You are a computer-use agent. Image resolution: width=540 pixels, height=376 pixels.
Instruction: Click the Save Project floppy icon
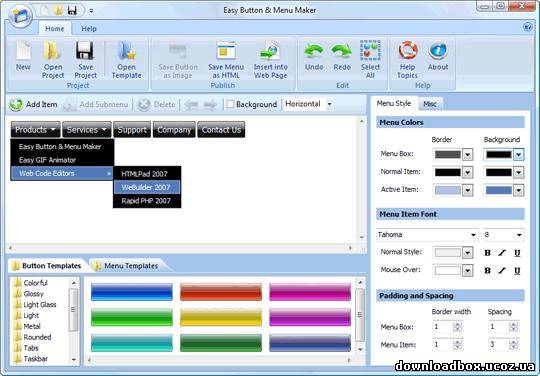[85, 51]
